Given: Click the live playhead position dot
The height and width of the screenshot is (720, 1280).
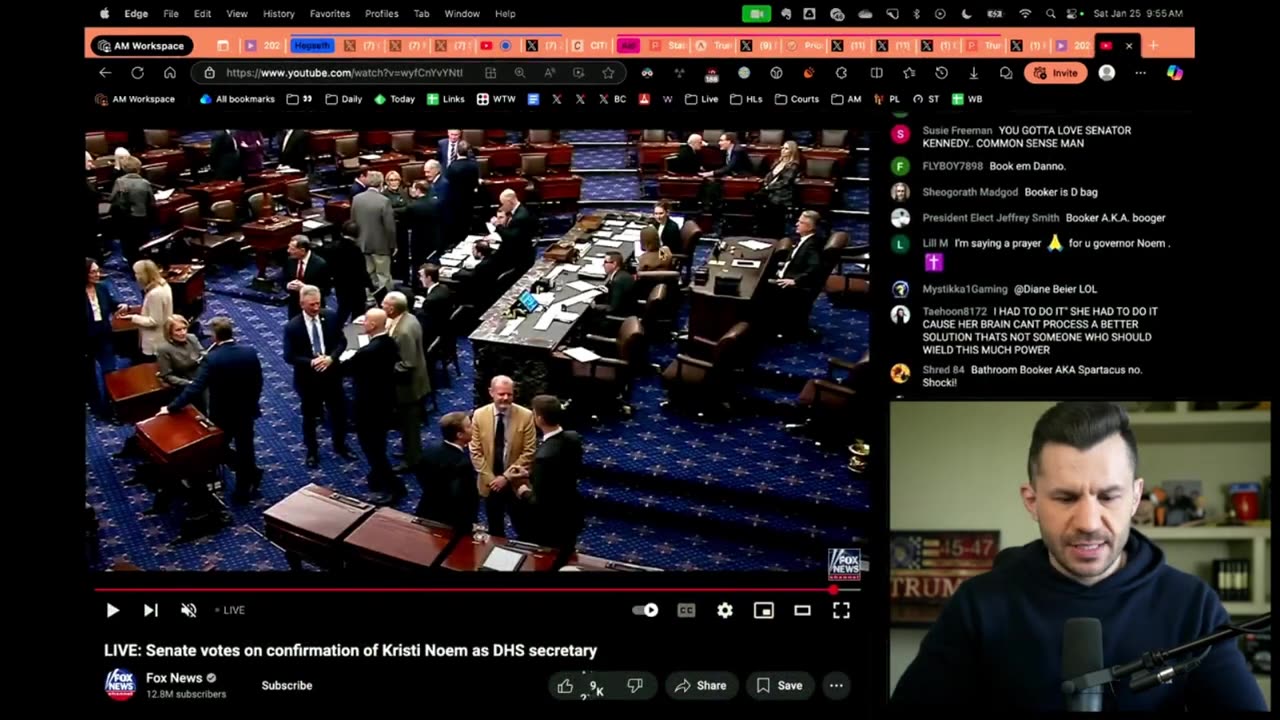Looking at the screenshot, I should 834,590.
